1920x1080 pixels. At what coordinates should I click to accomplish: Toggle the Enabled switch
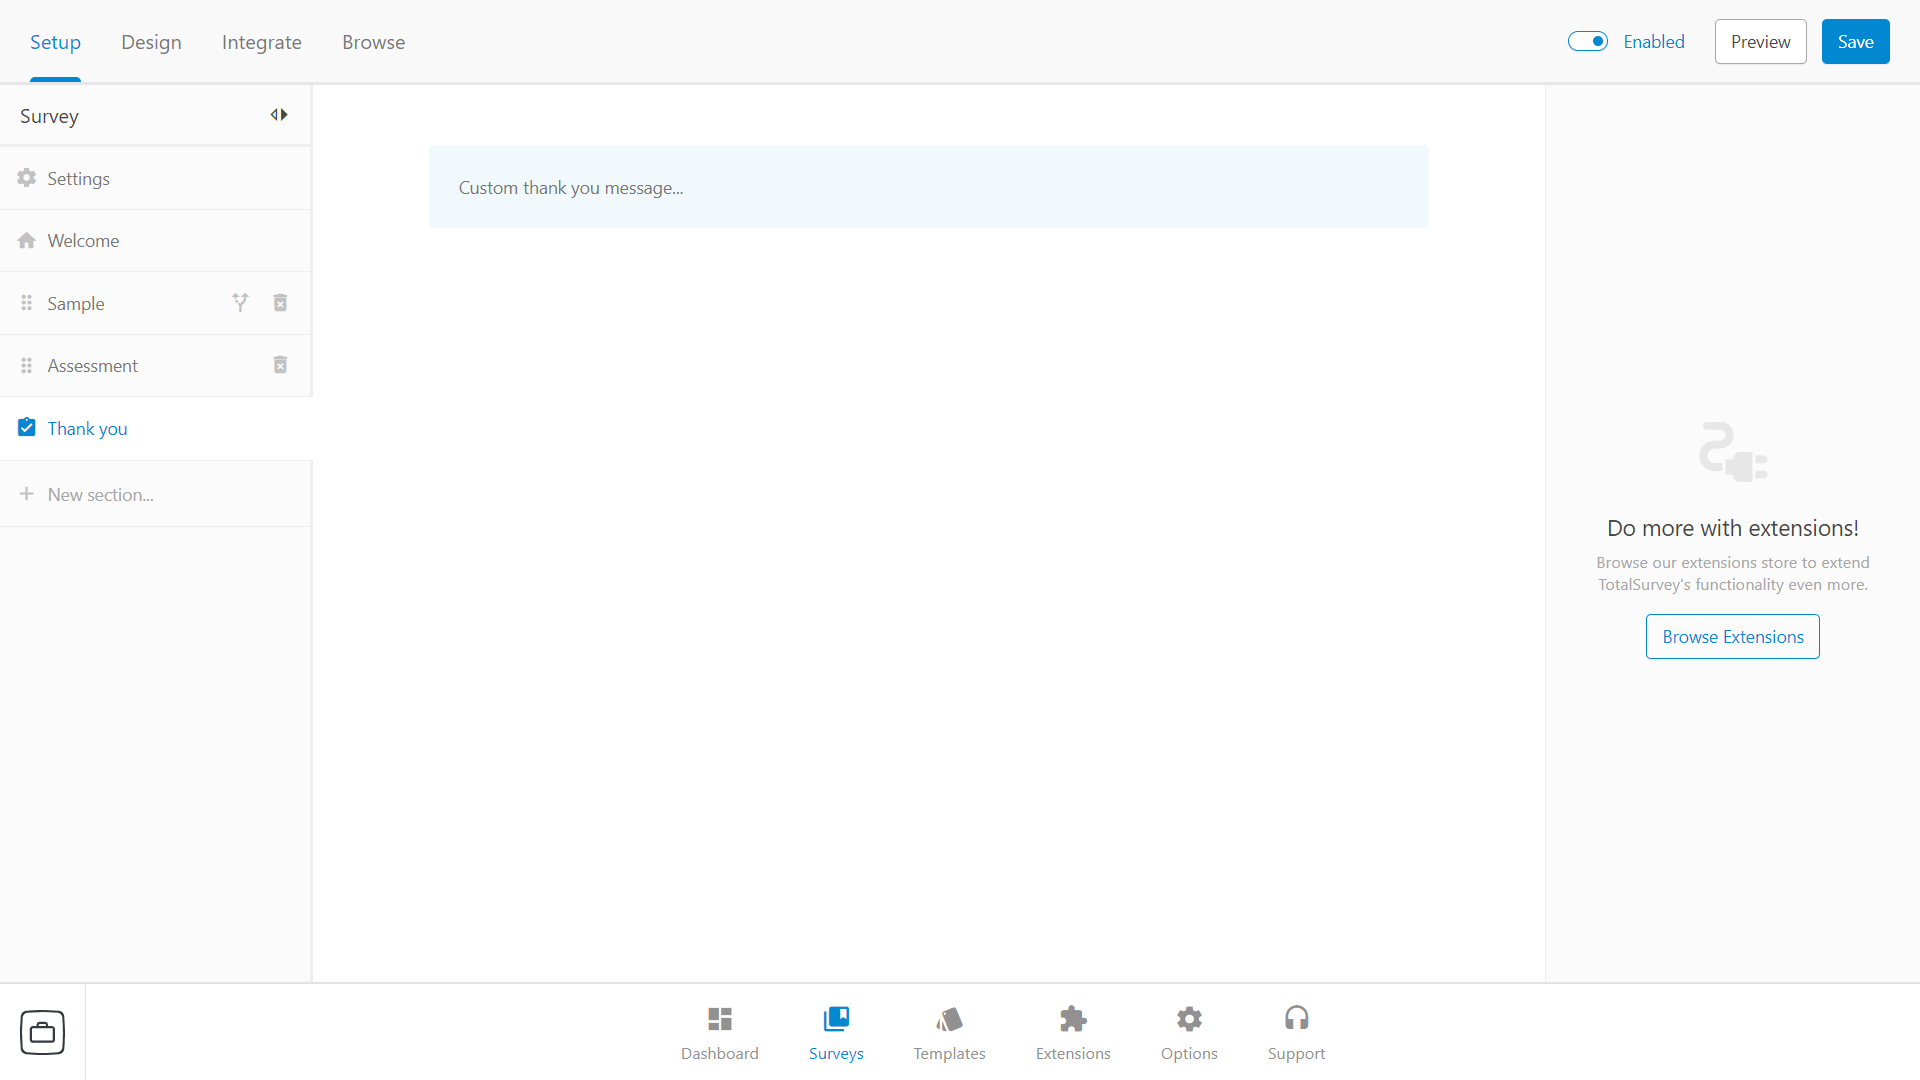(1588, 41)
